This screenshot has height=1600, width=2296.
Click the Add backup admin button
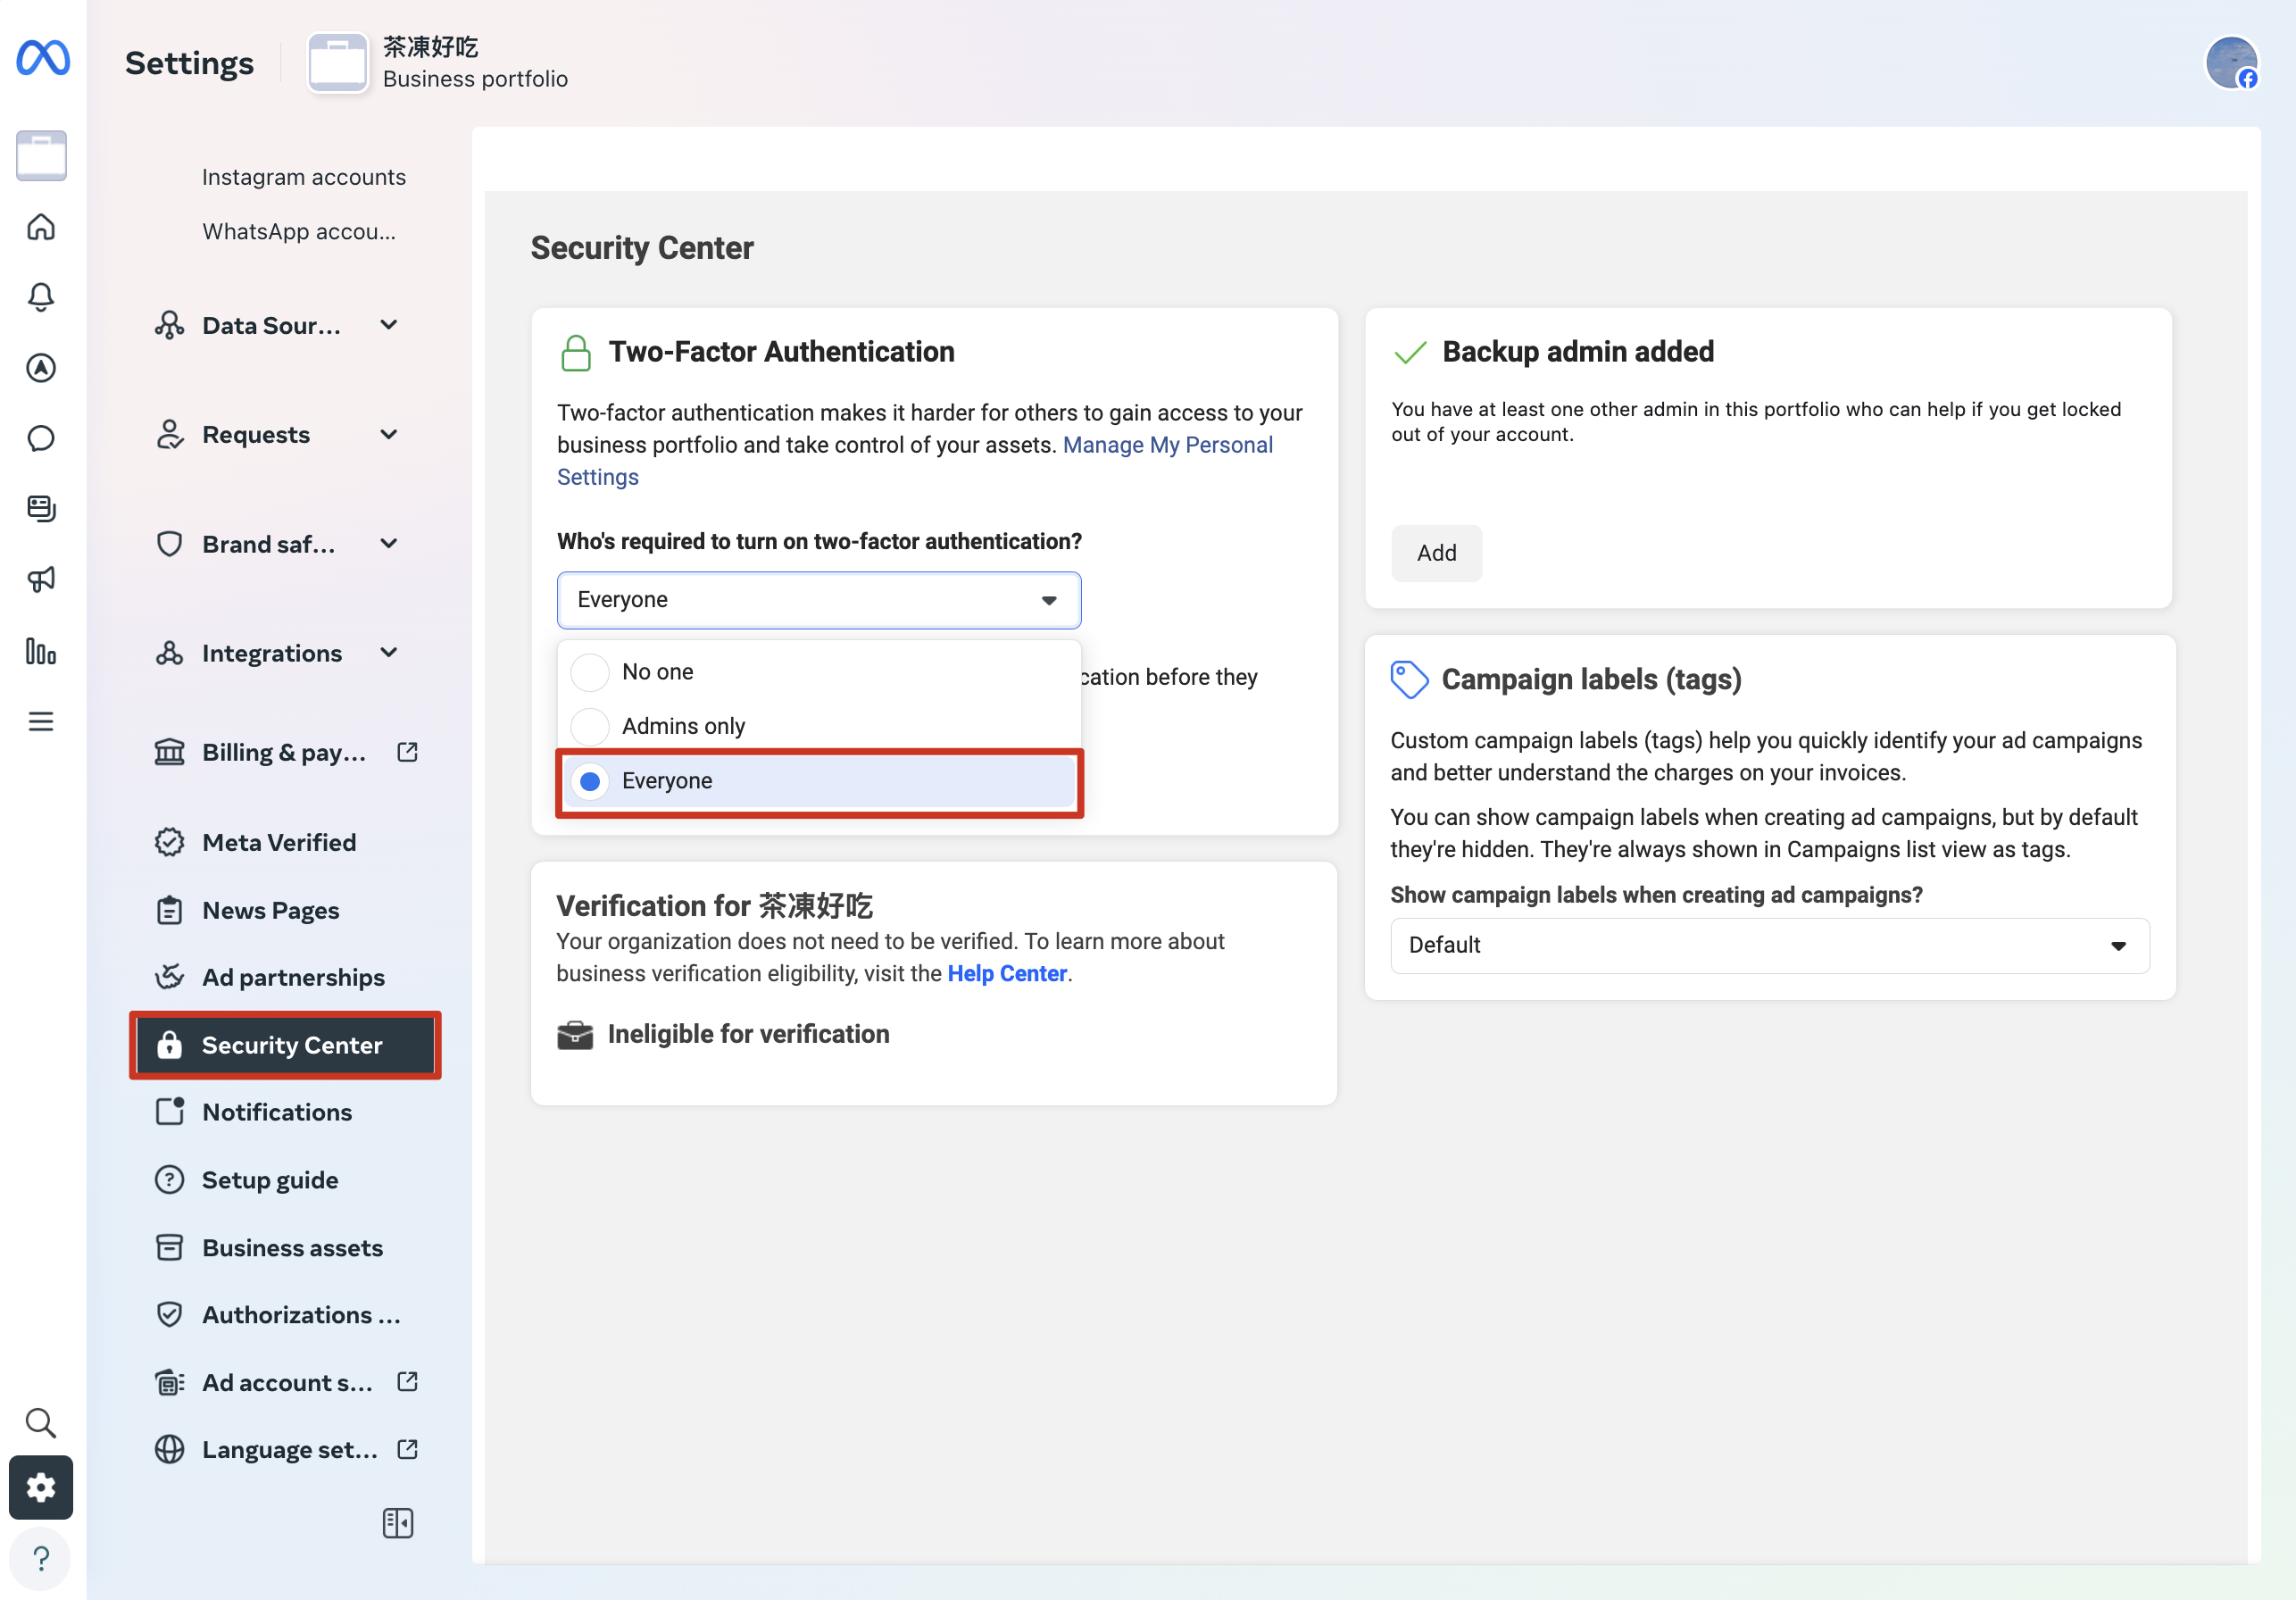(1436, 553)
